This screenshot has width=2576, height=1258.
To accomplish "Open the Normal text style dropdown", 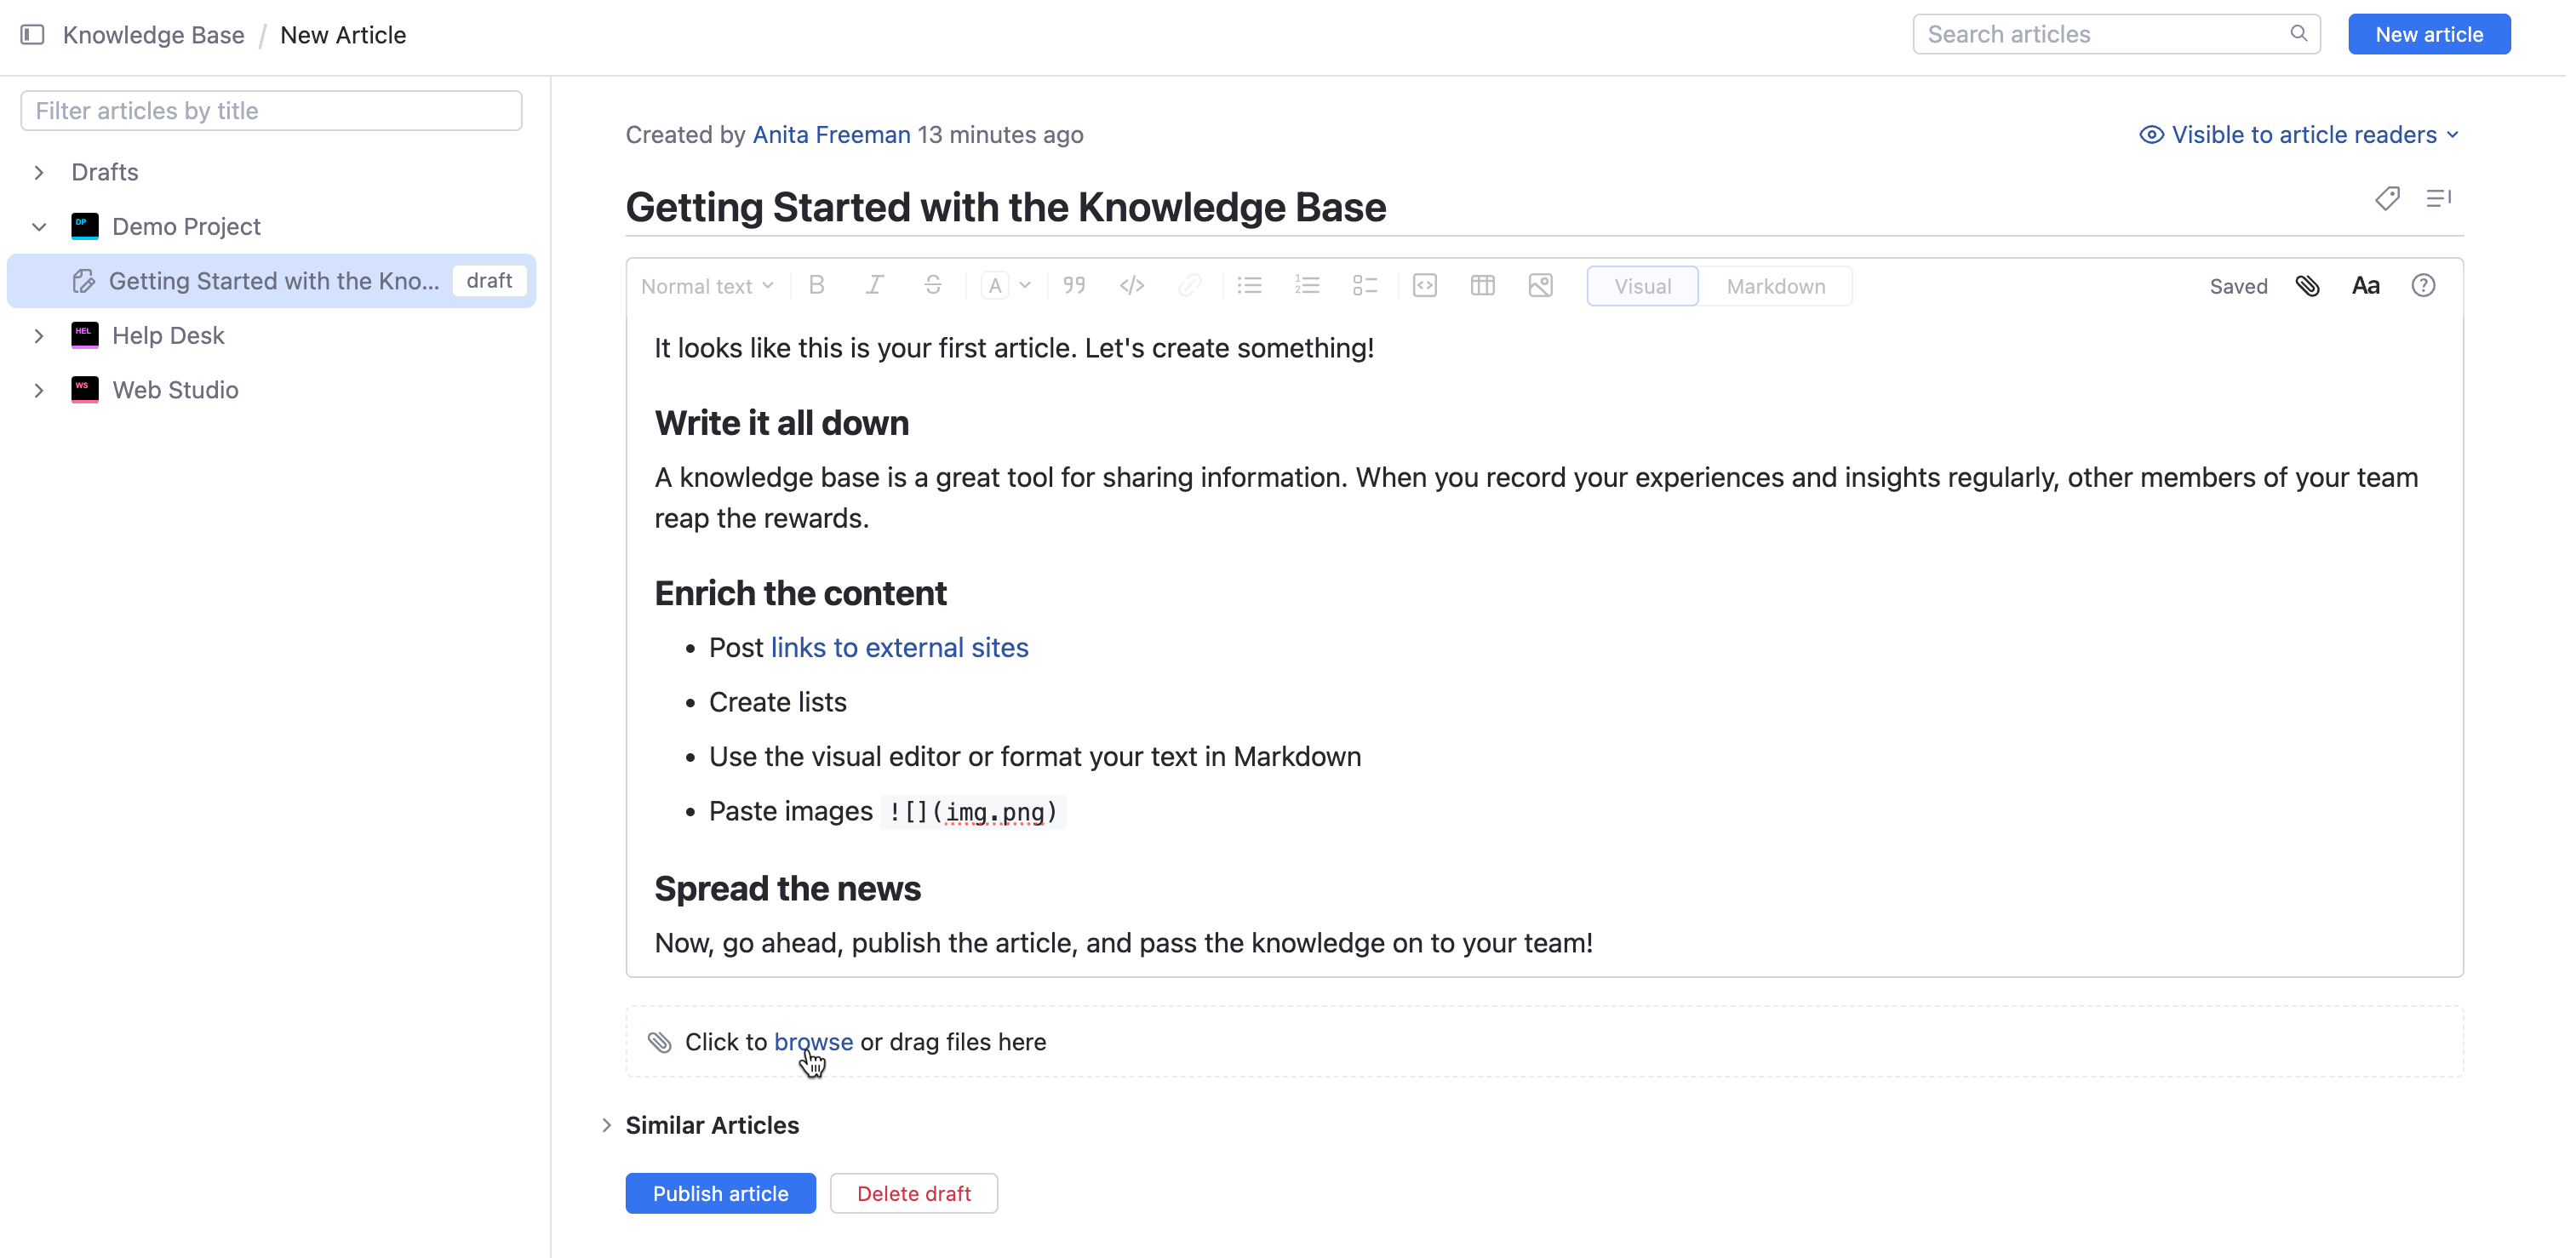I will [x=706, y=286].
